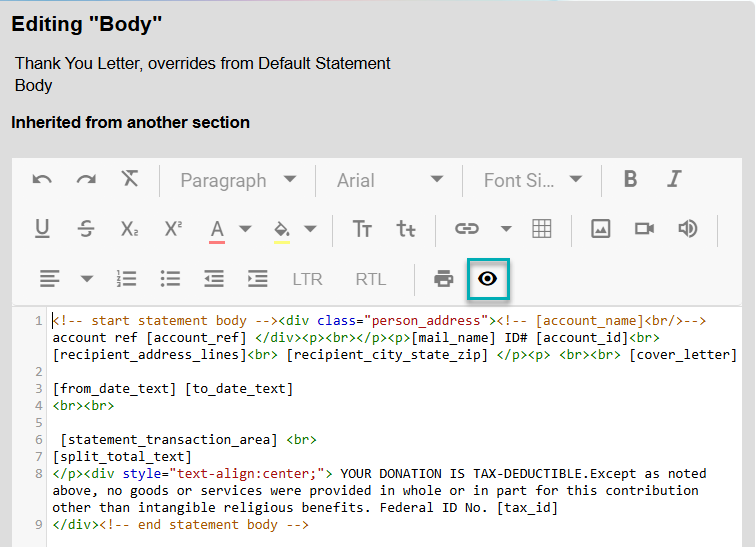Insert a video with the camera icon

click(644, 229)
